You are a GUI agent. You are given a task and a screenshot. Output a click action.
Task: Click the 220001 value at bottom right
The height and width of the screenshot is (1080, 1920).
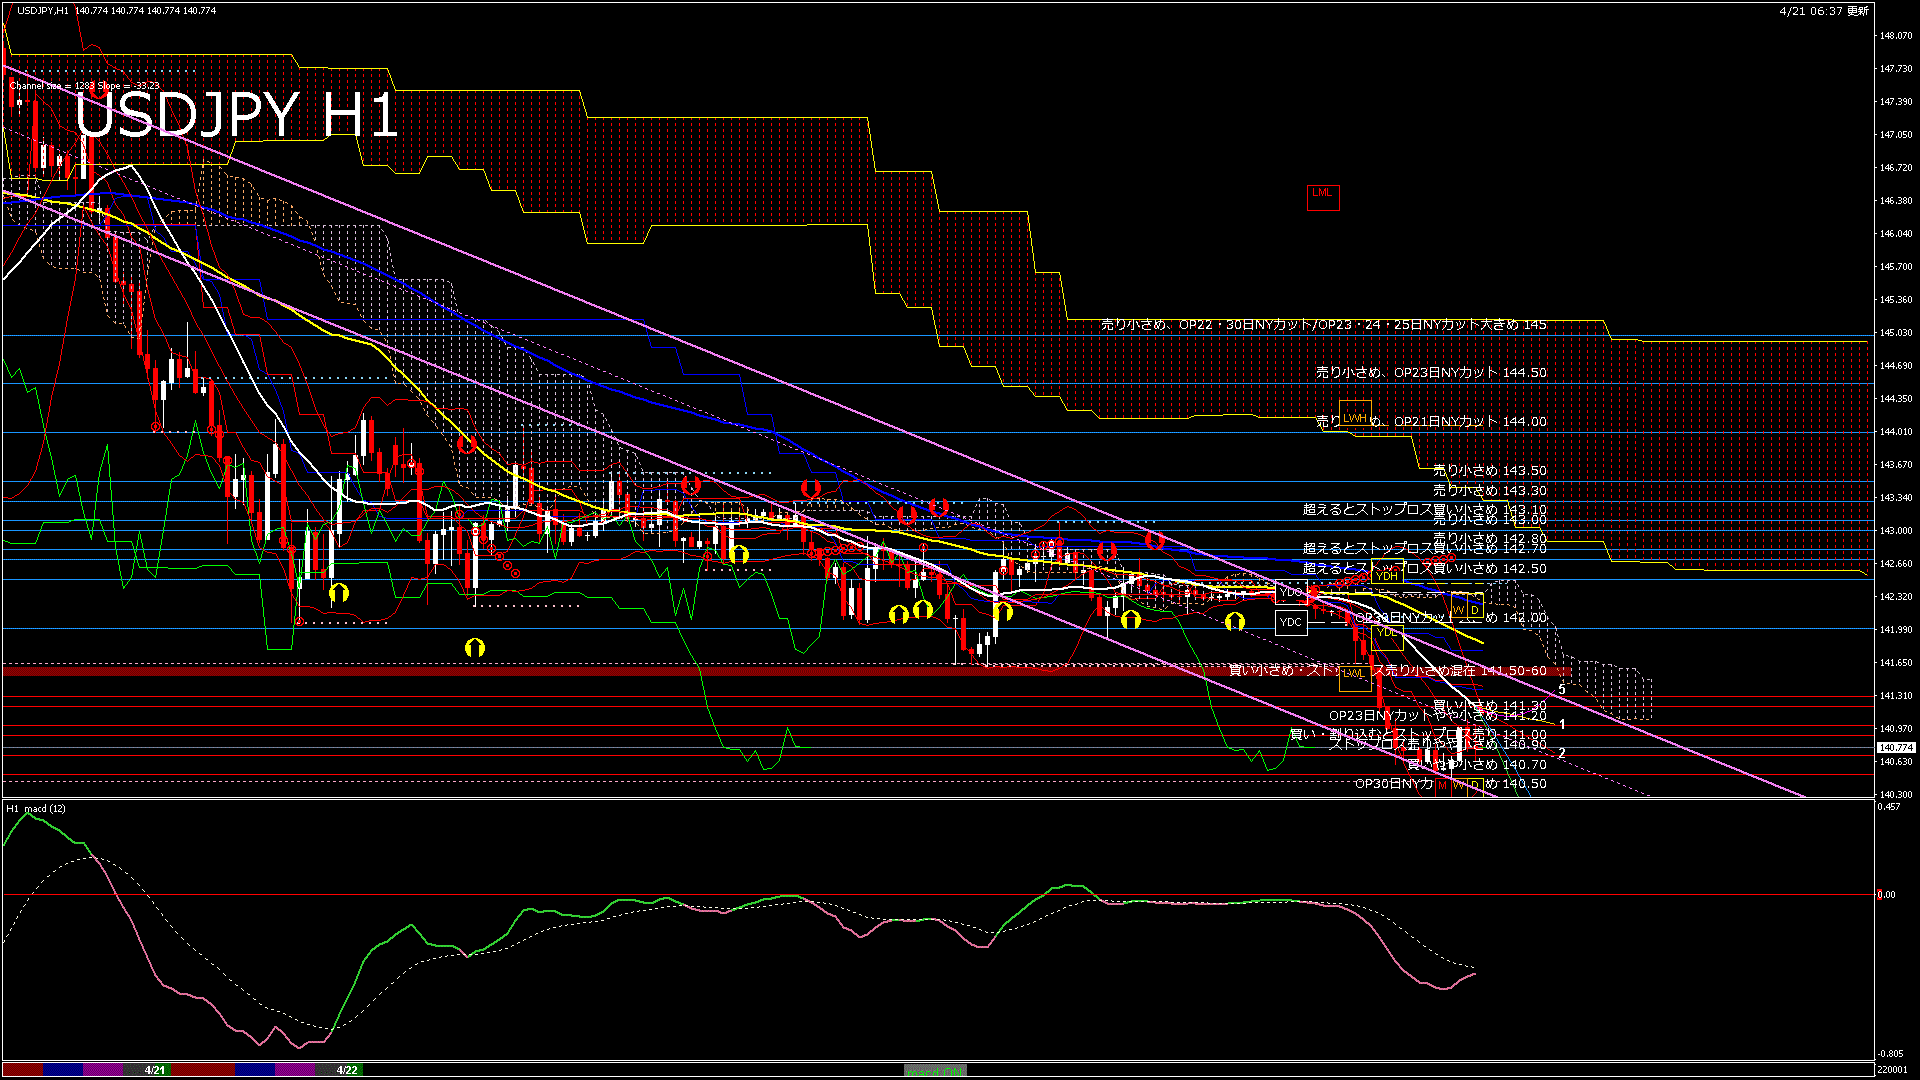(1892, 1070)
